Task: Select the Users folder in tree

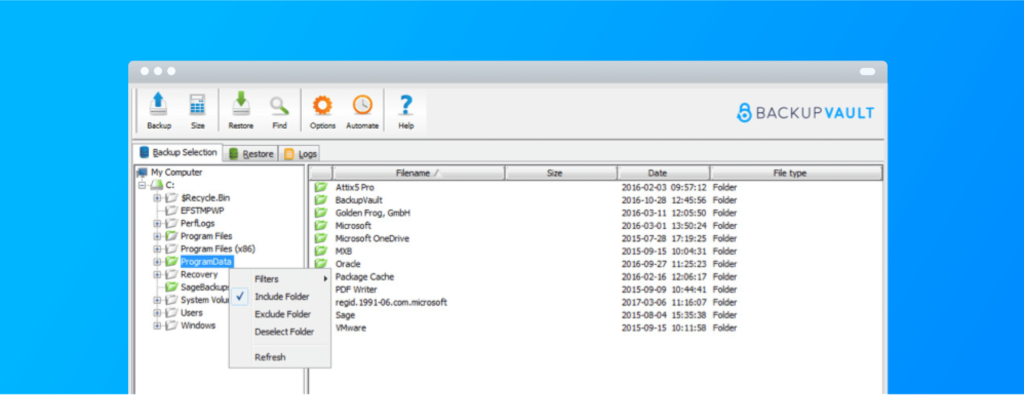Action: click(x=191, y=313)
